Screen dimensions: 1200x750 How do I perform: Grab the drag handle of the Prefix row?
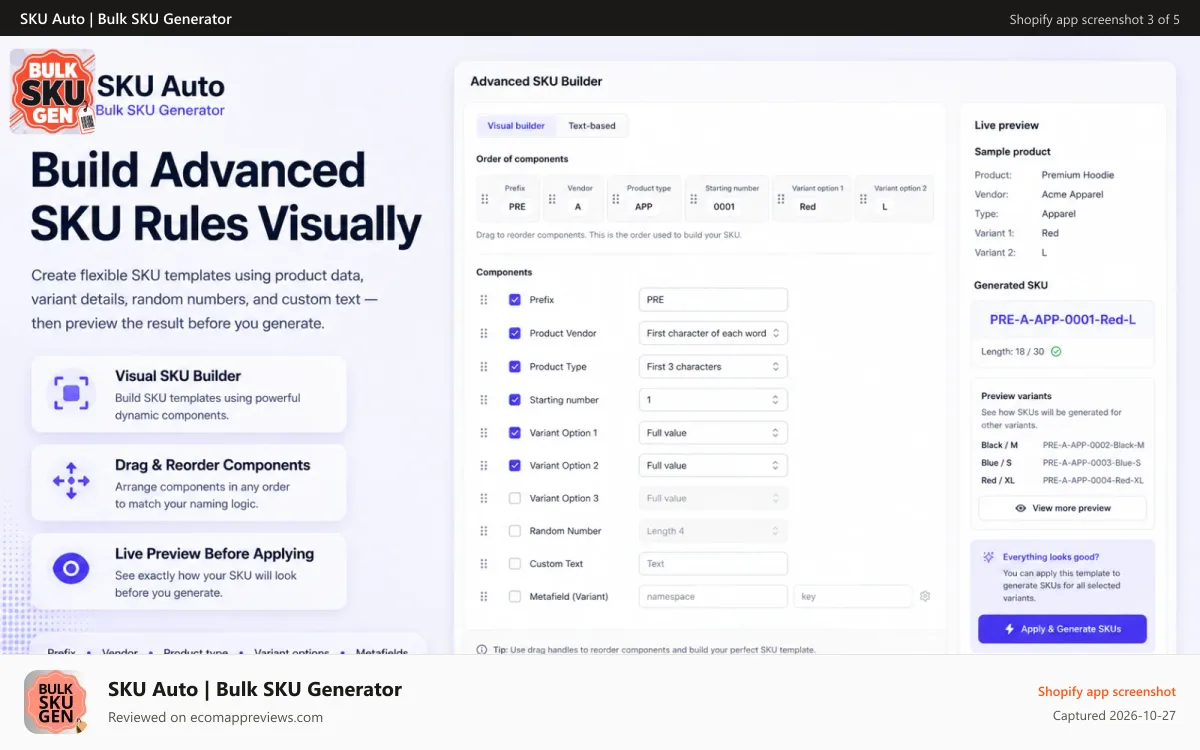pos(484,300)
